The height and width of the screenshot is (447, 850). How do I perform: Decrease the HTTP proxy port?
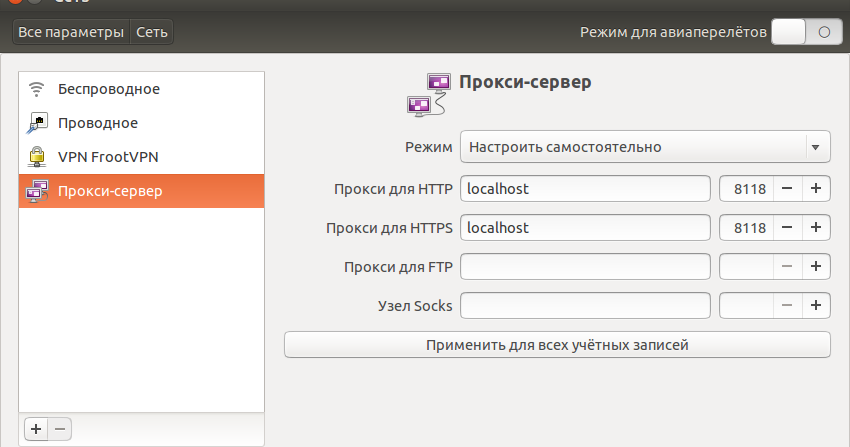point(787,189)
